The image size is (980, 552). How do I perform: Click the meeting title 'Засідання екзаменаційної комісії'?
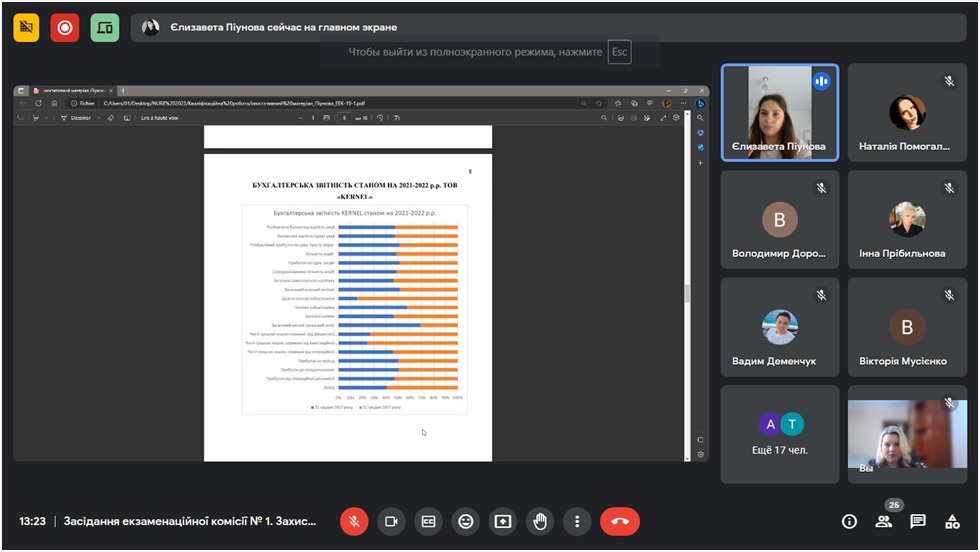click(x=190, y=521)
